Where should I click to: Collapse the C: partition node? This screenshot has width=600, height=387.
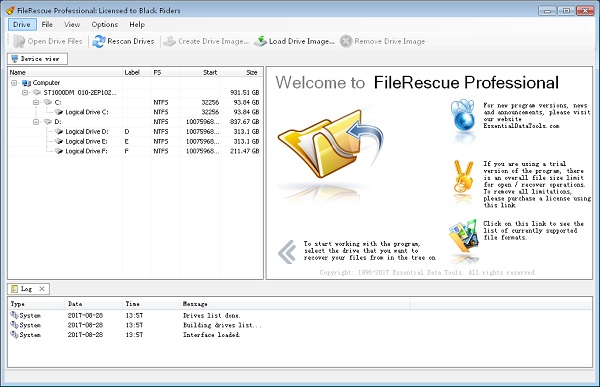[x=36, y=102]
